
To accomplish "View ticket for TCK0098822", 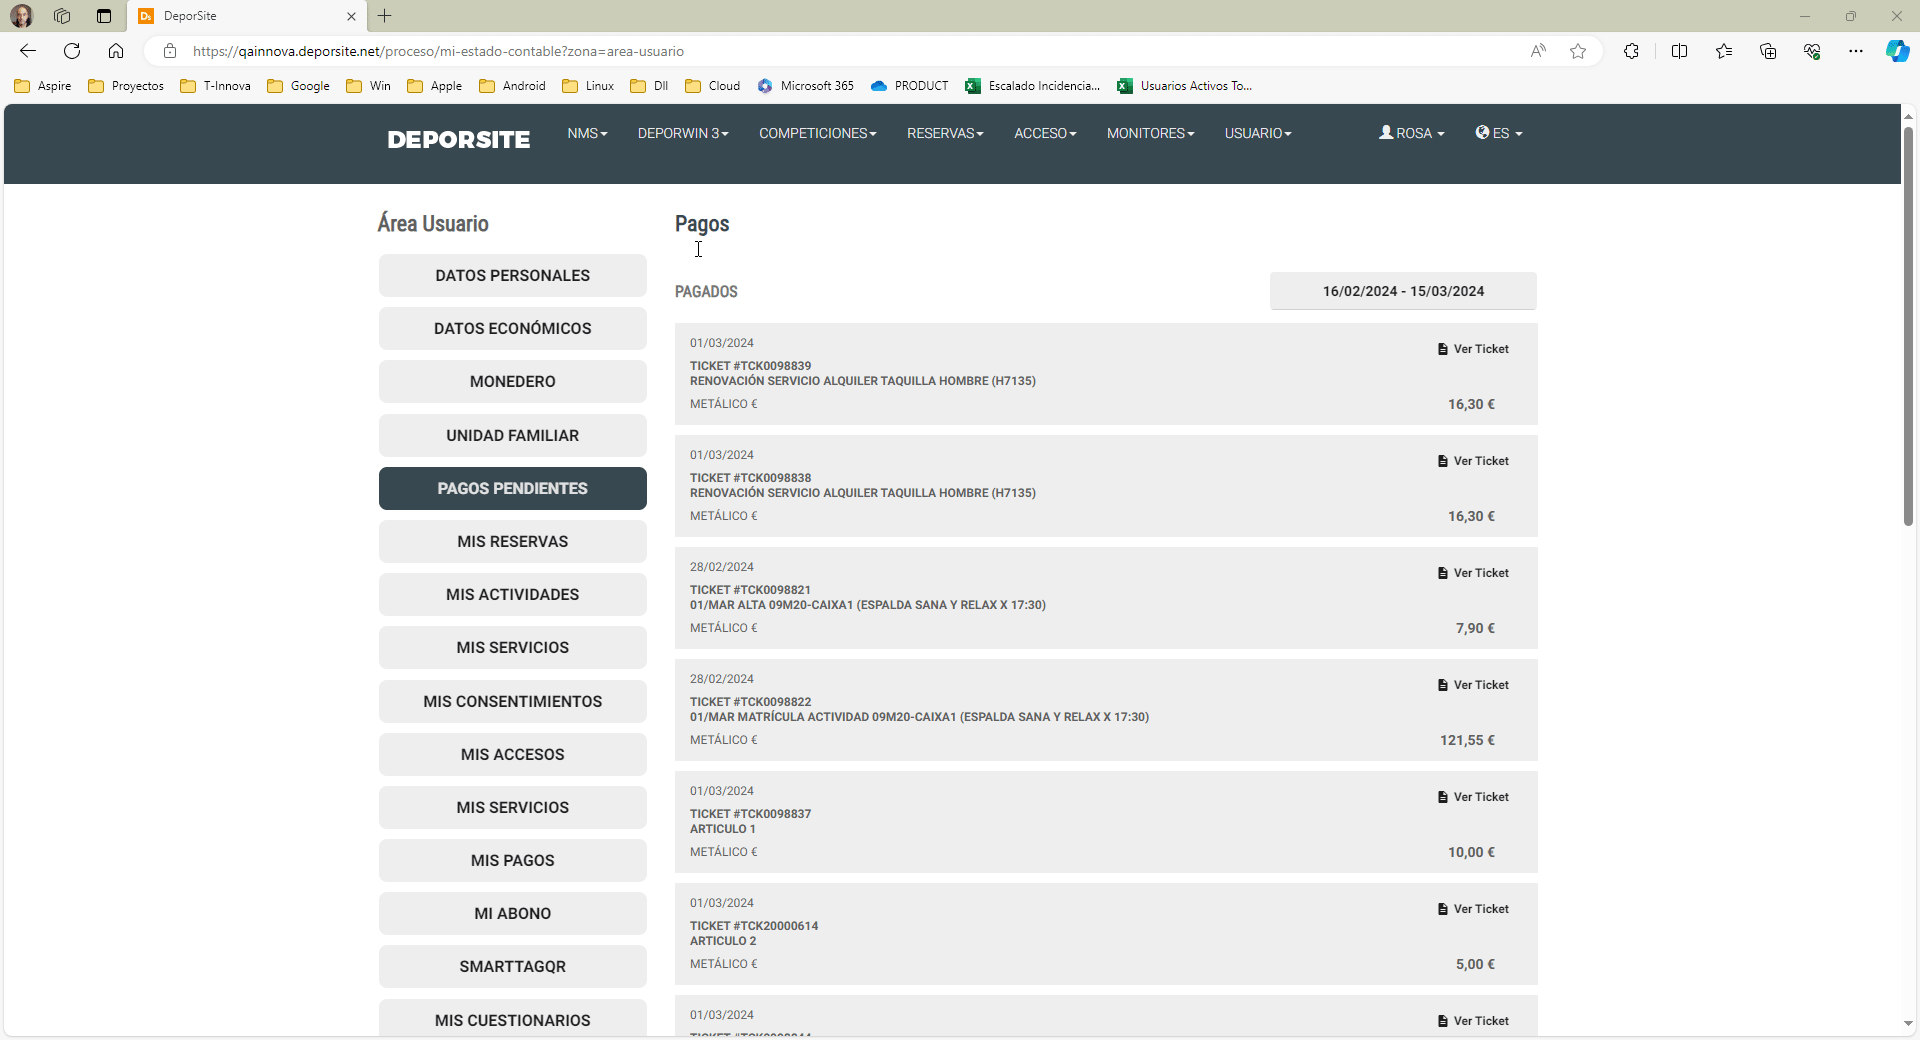I will point(1472,685).
